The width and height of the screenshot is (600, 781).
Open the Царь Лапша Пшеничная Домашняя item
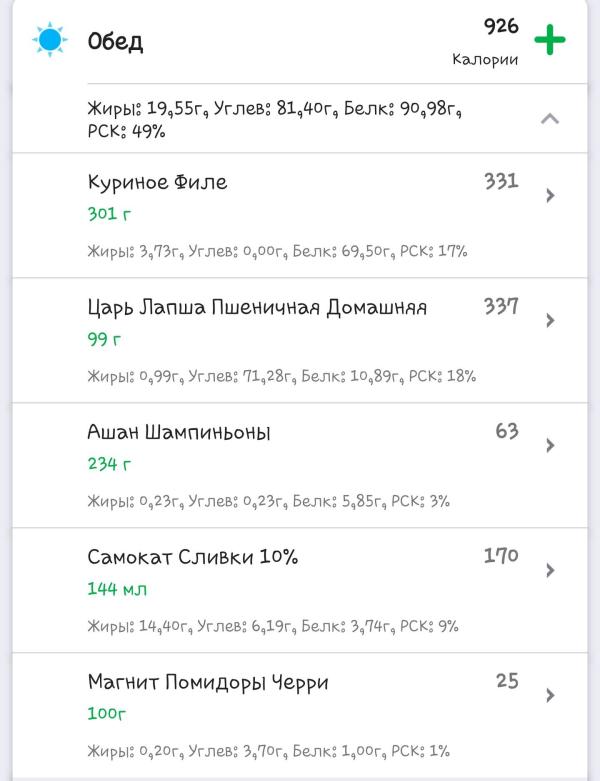click(x=300, y=341)
